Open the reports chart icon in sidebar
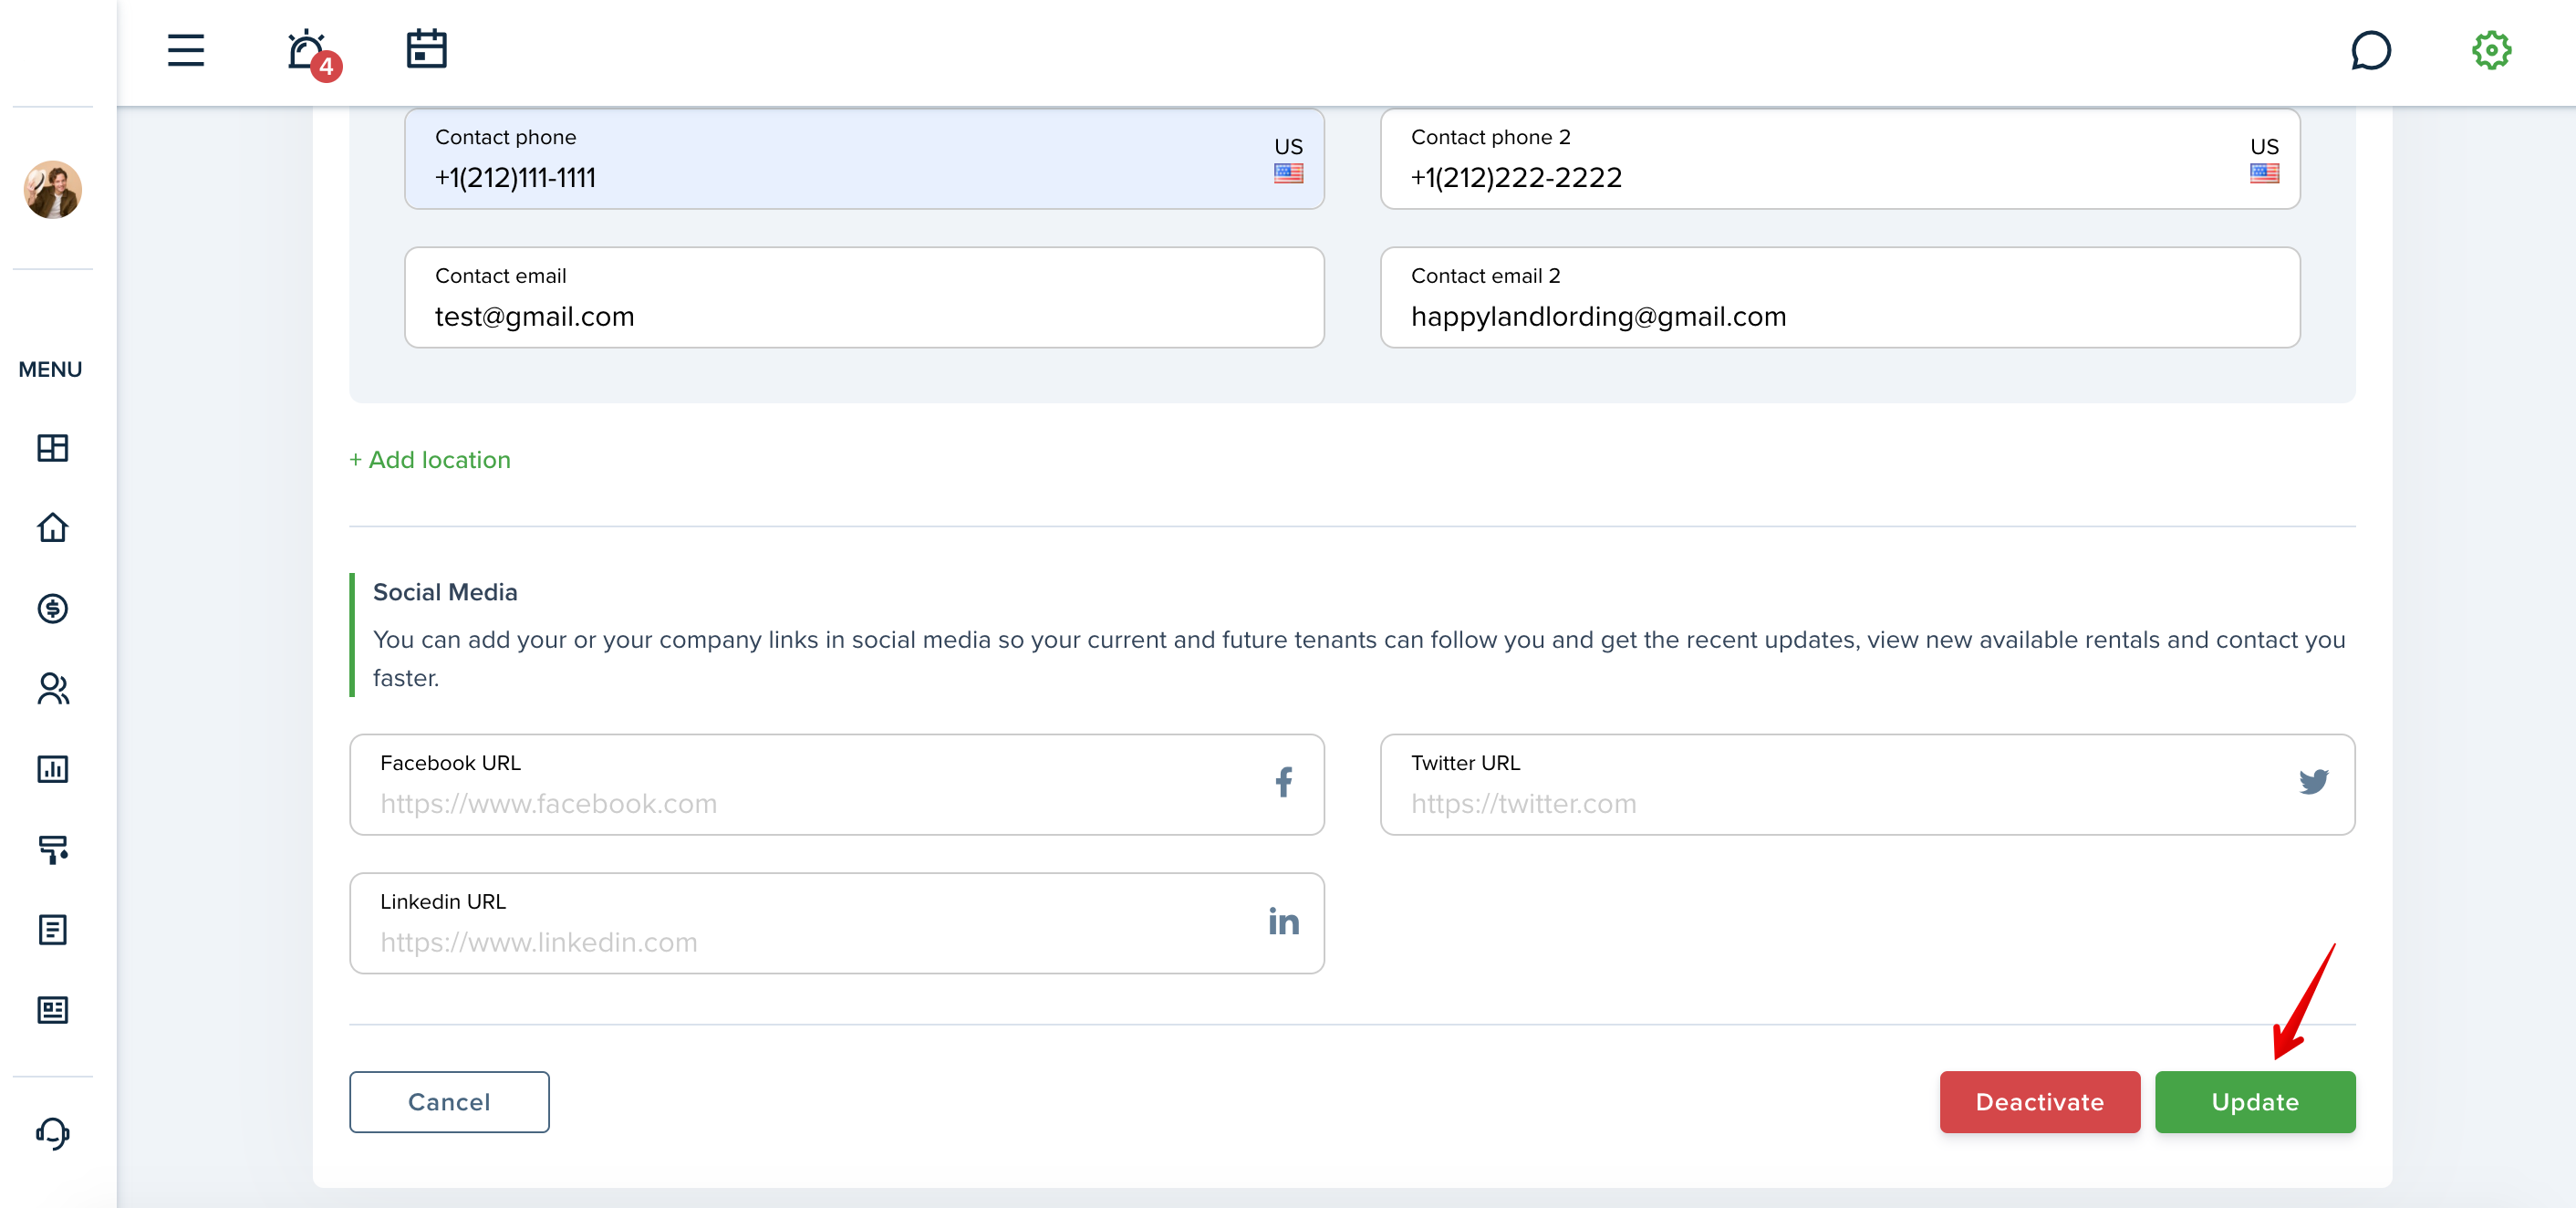This screenshot has width=2576, height=1208. [53, 769]
